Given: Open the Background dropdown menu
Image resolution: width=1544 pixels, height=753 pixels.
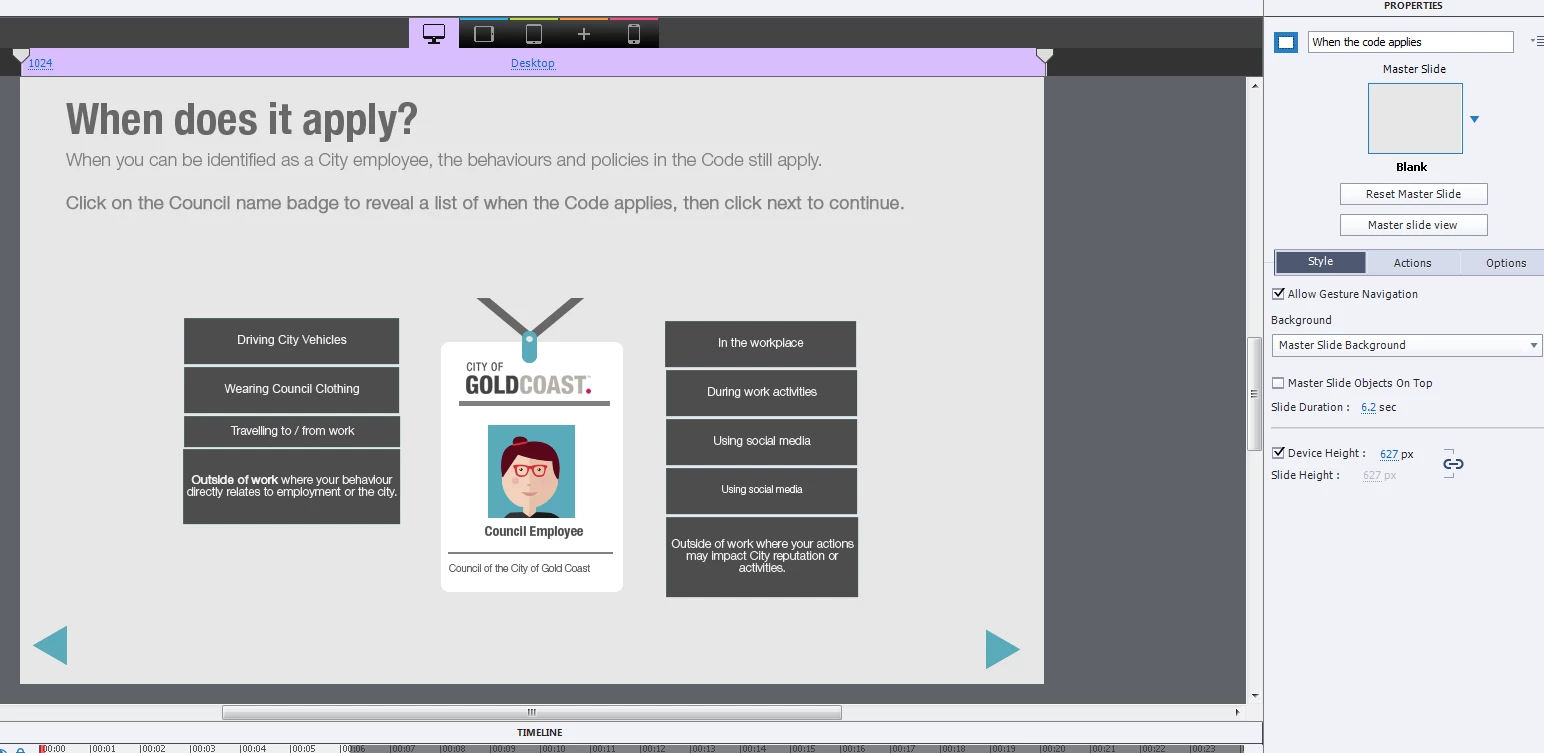Looking at the screenshot, I should [x=1407, y=345].
